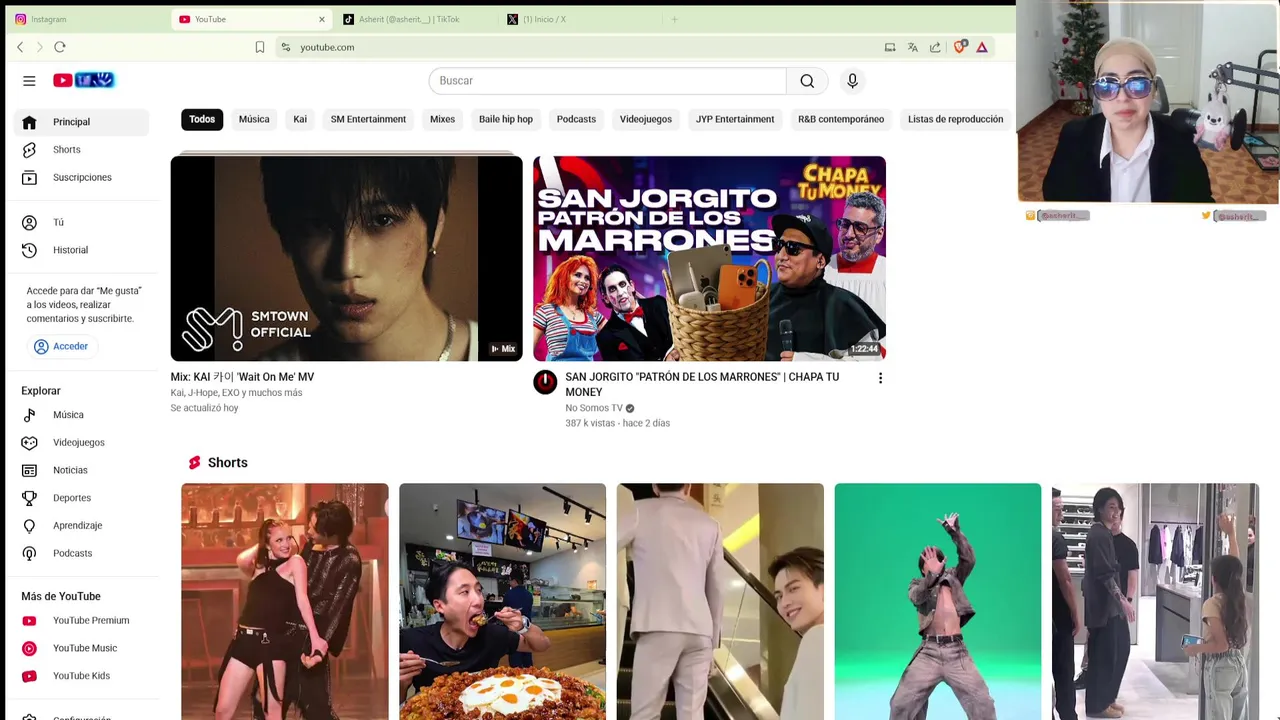Explore Música in the sidebar
This screenshot has width=1280, height=720.
[82, 415]
